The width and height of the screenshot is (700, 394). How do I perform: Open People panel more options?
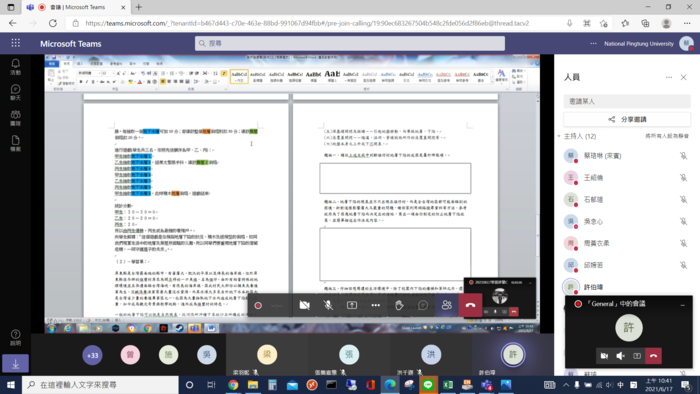[669, 77]
